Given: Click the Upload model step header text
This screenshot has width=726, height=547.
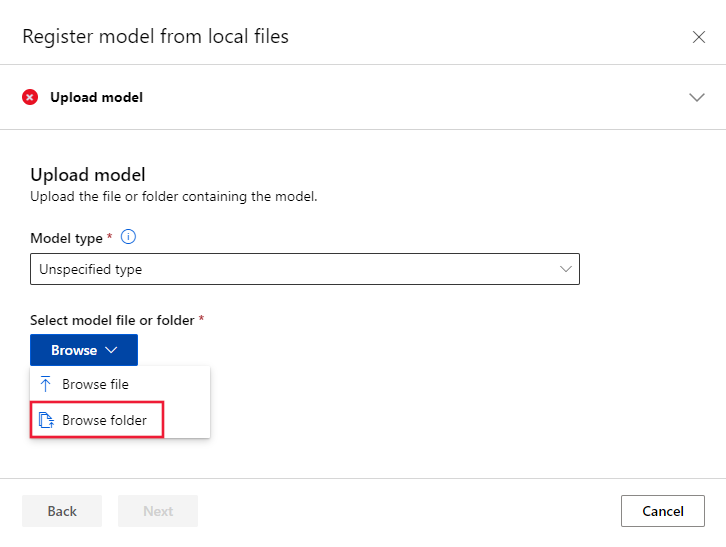Looking at the screenshot, I should click(96, 97).
